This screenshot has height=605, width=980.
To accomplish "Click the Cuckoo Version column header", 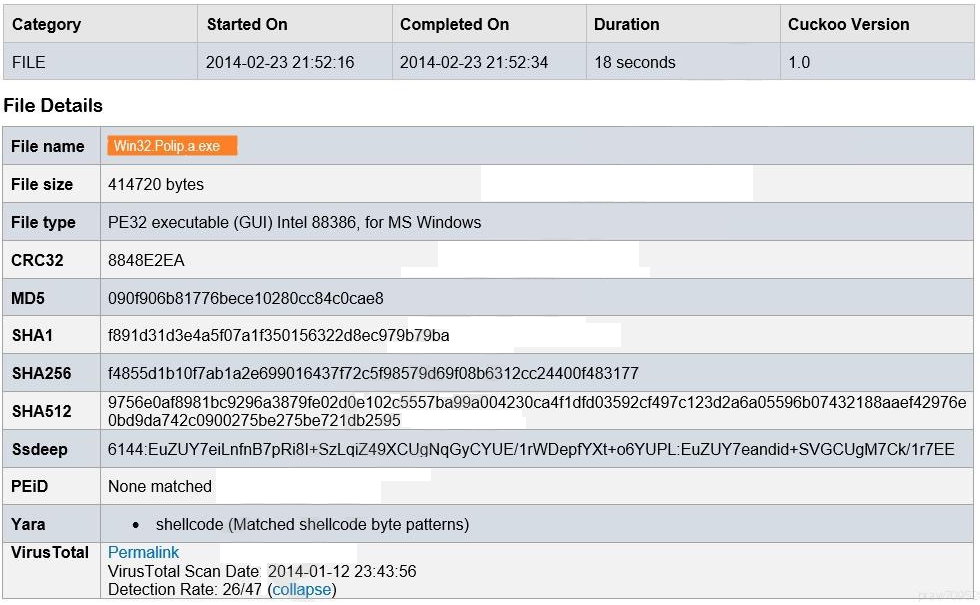I will [x=848, y=24].
